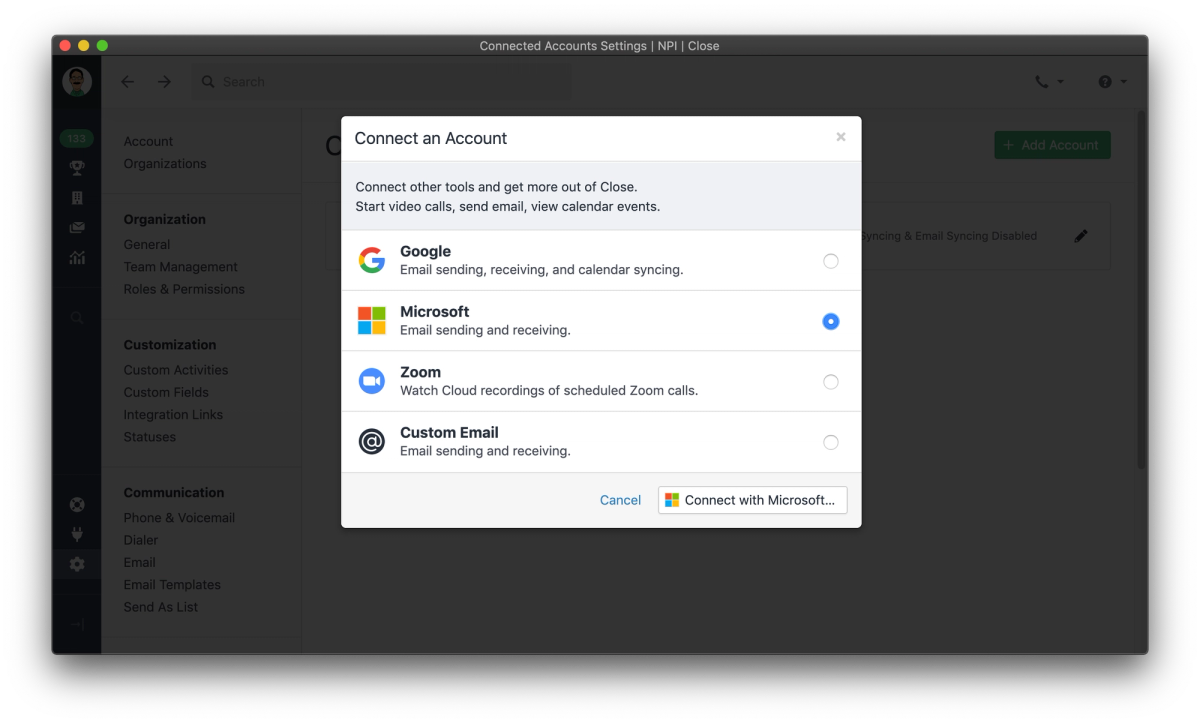Open Custom Fields settings
This screenshot has height=723, width=1200.
[166, 392]
